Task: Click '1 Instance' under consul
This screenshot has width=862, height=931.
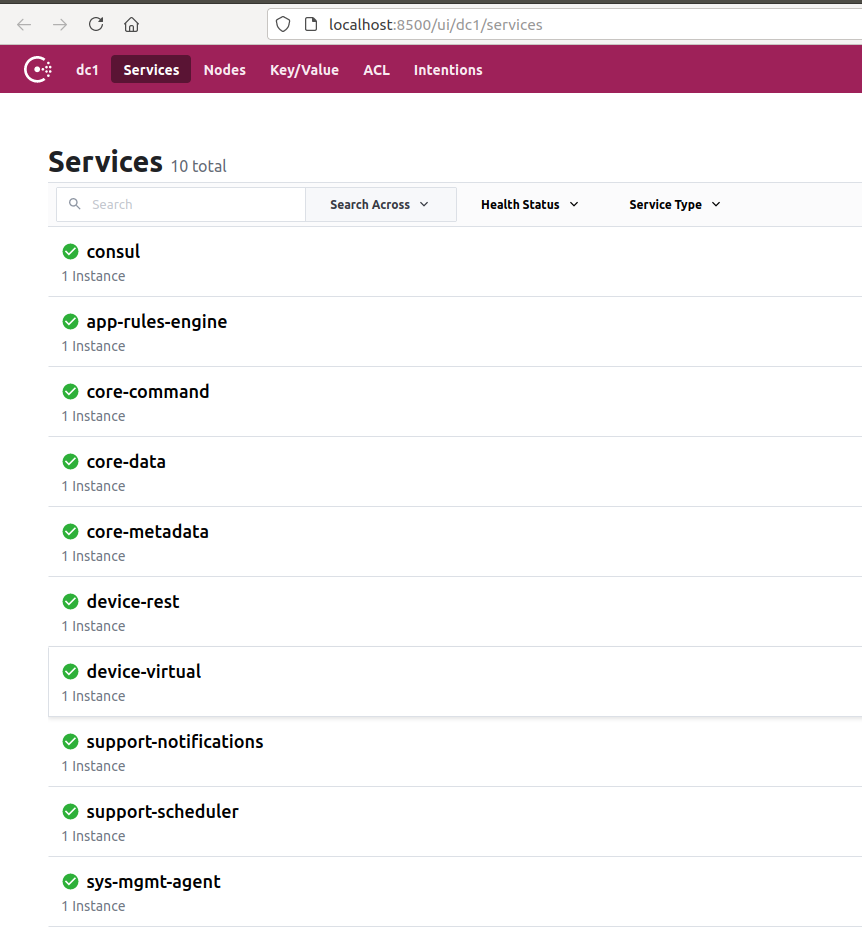Action: (93, 276)
